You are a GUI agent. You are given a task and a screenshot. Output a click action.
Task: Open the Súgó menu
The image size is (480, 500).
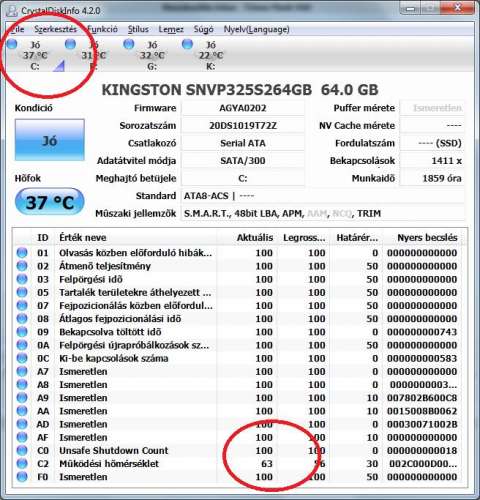click(x=203, y=29)
